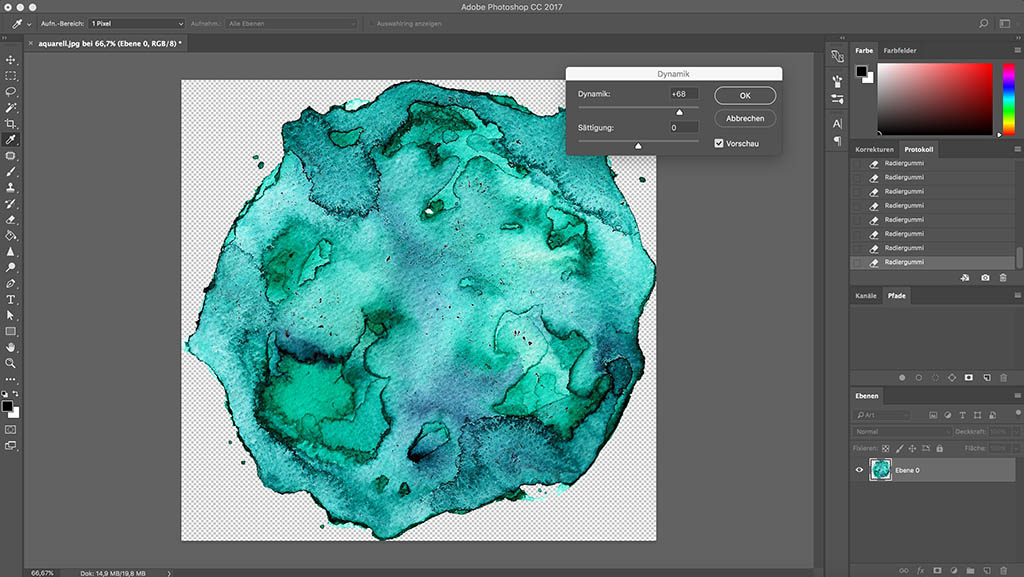Open the Ebenen panel options menu
This screenshot has height=577, width=1024.
coord(1016,396)
